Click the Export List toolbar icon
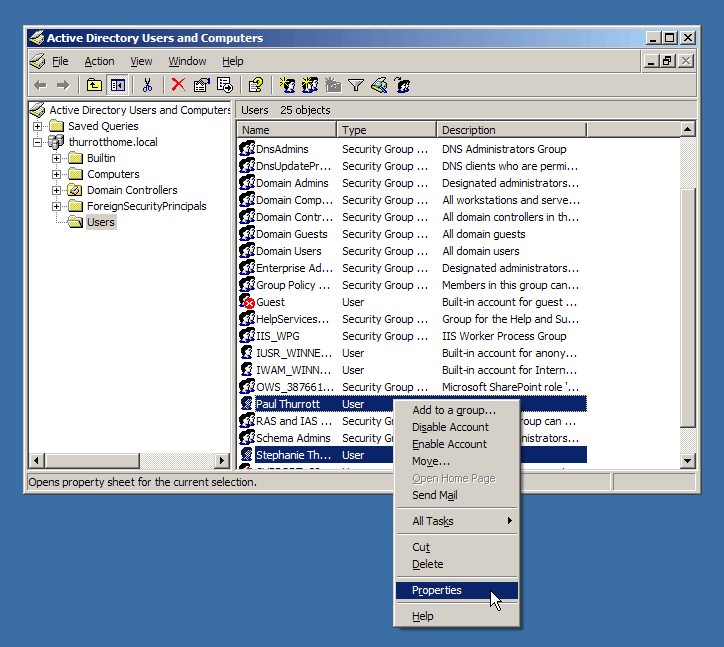This screenshot has width=724, height=647. click(x=225, y=85)
